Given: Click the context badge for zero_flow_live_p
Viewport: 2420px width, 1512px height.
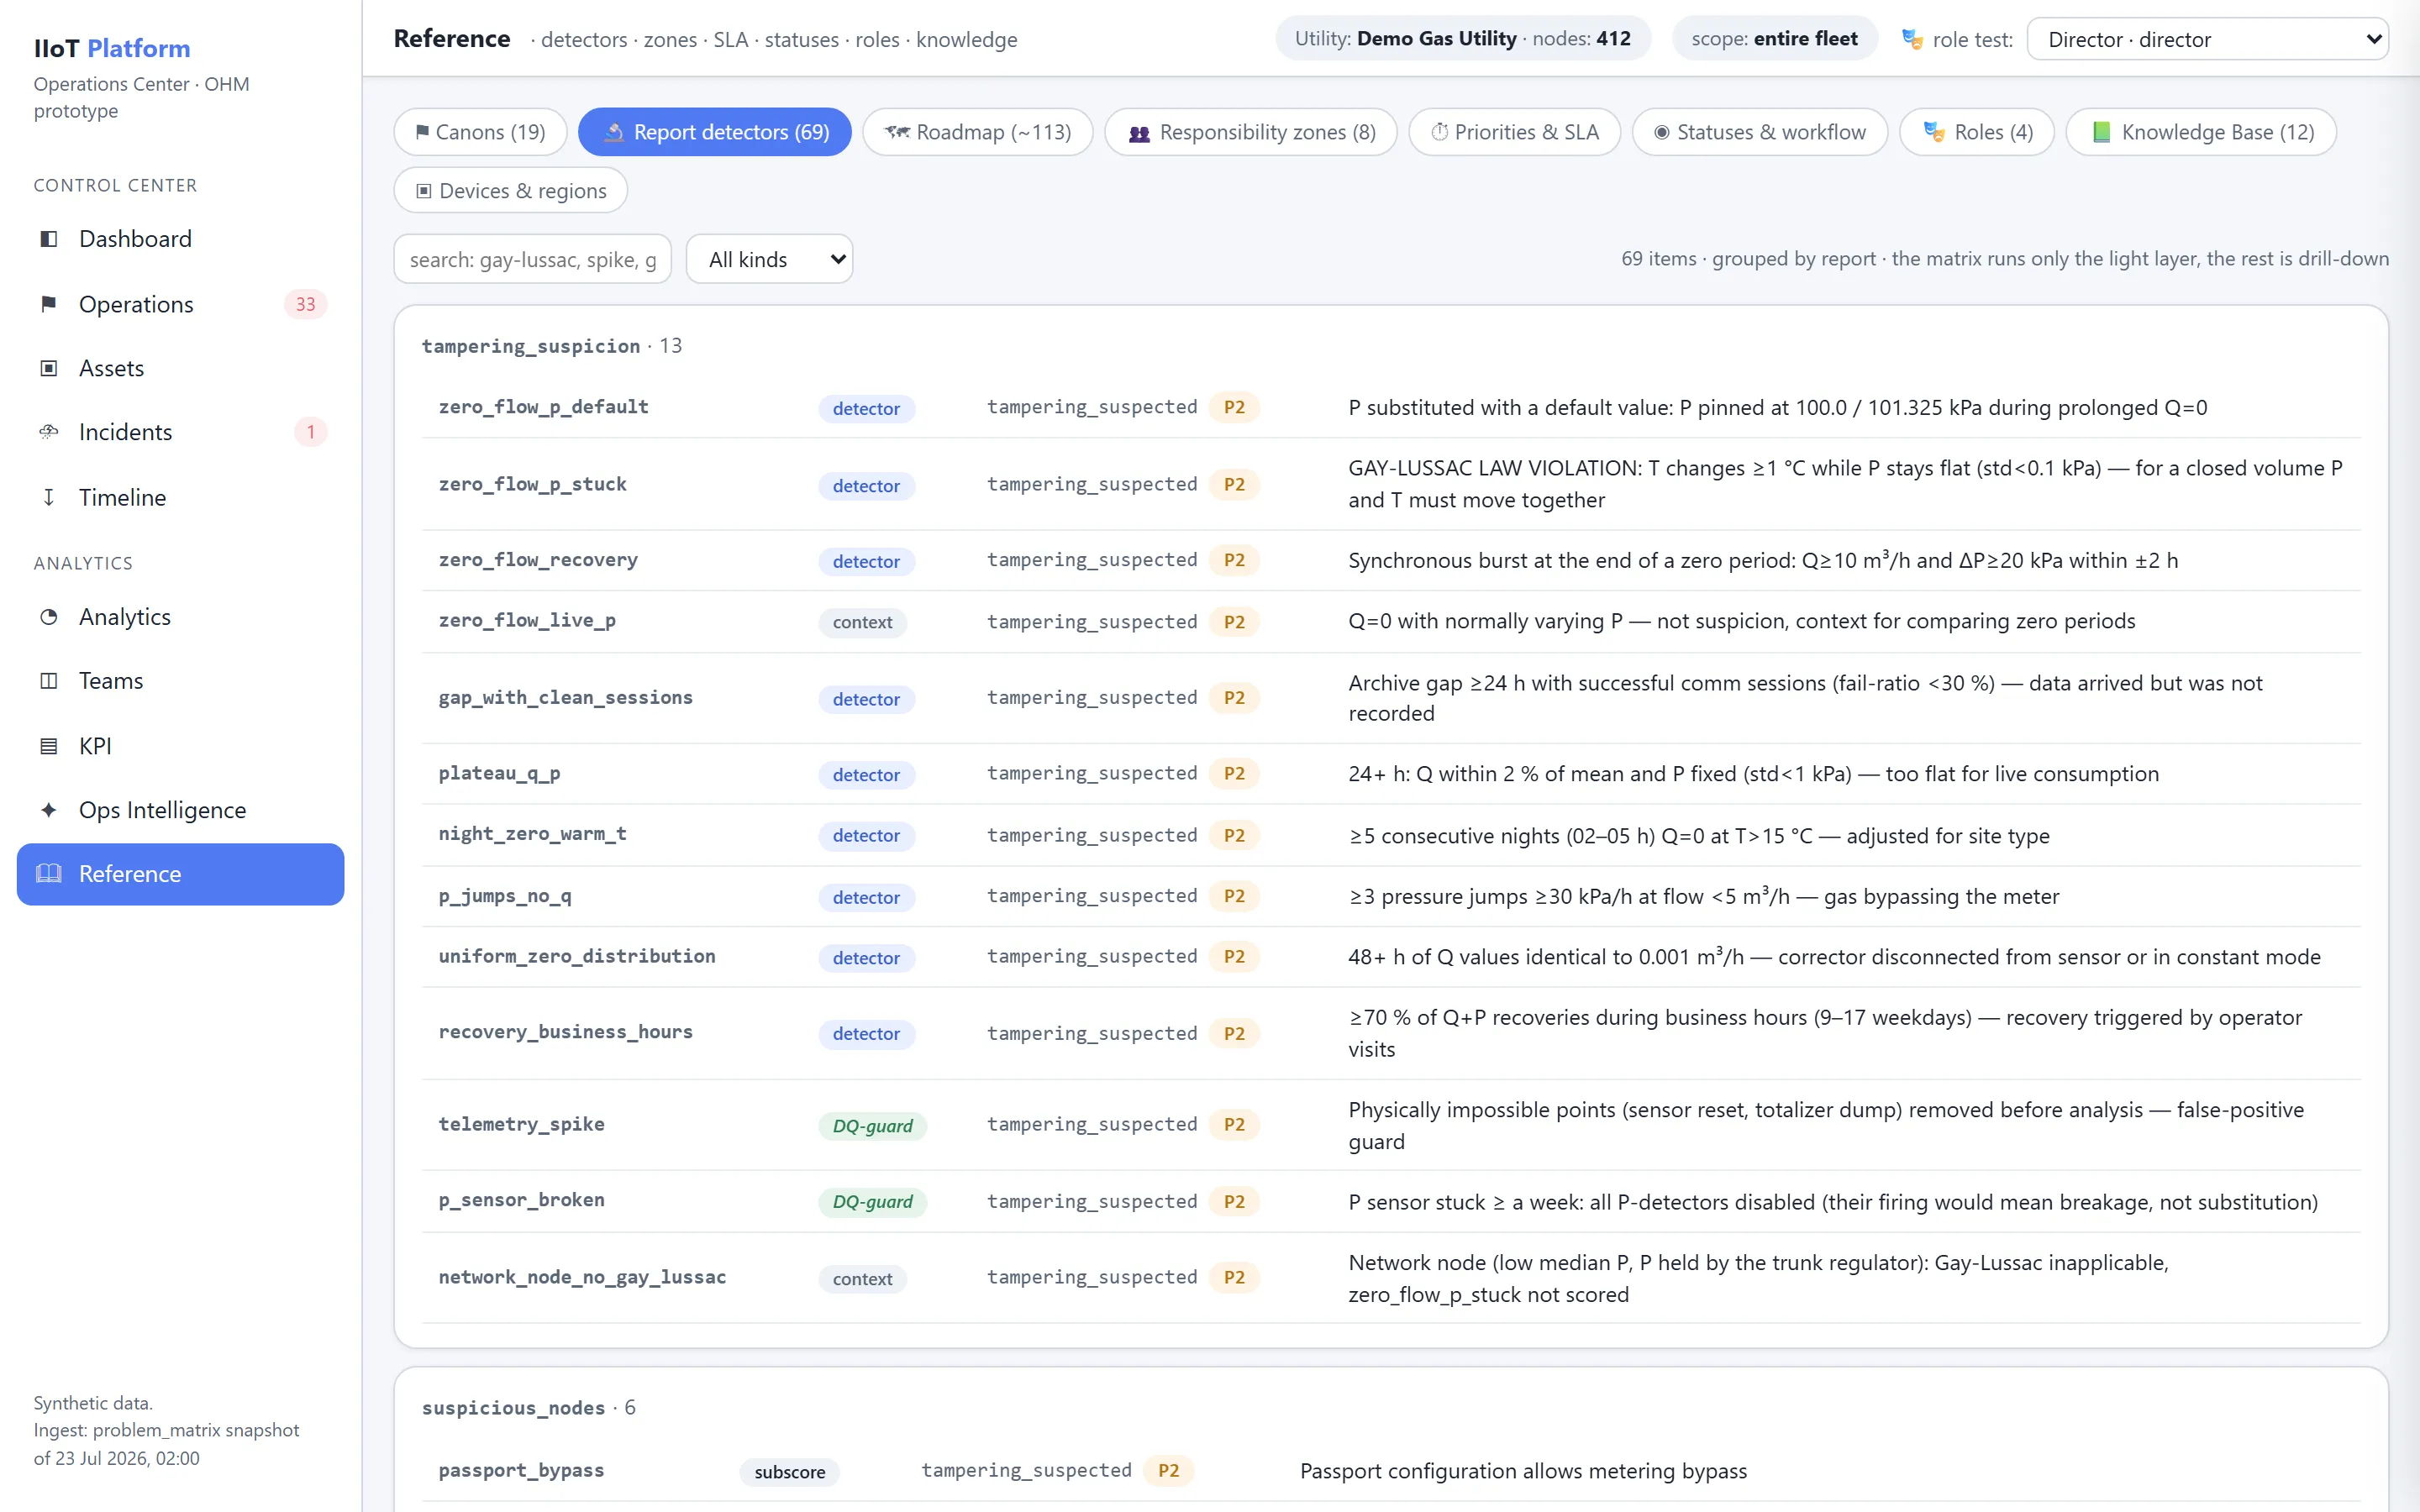Looking at the screenshot, I should tap(862, 622).
